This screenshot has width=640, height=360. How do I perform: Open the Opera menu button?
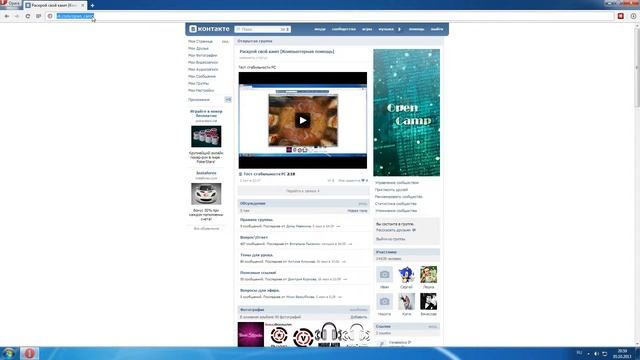(10, 4)
